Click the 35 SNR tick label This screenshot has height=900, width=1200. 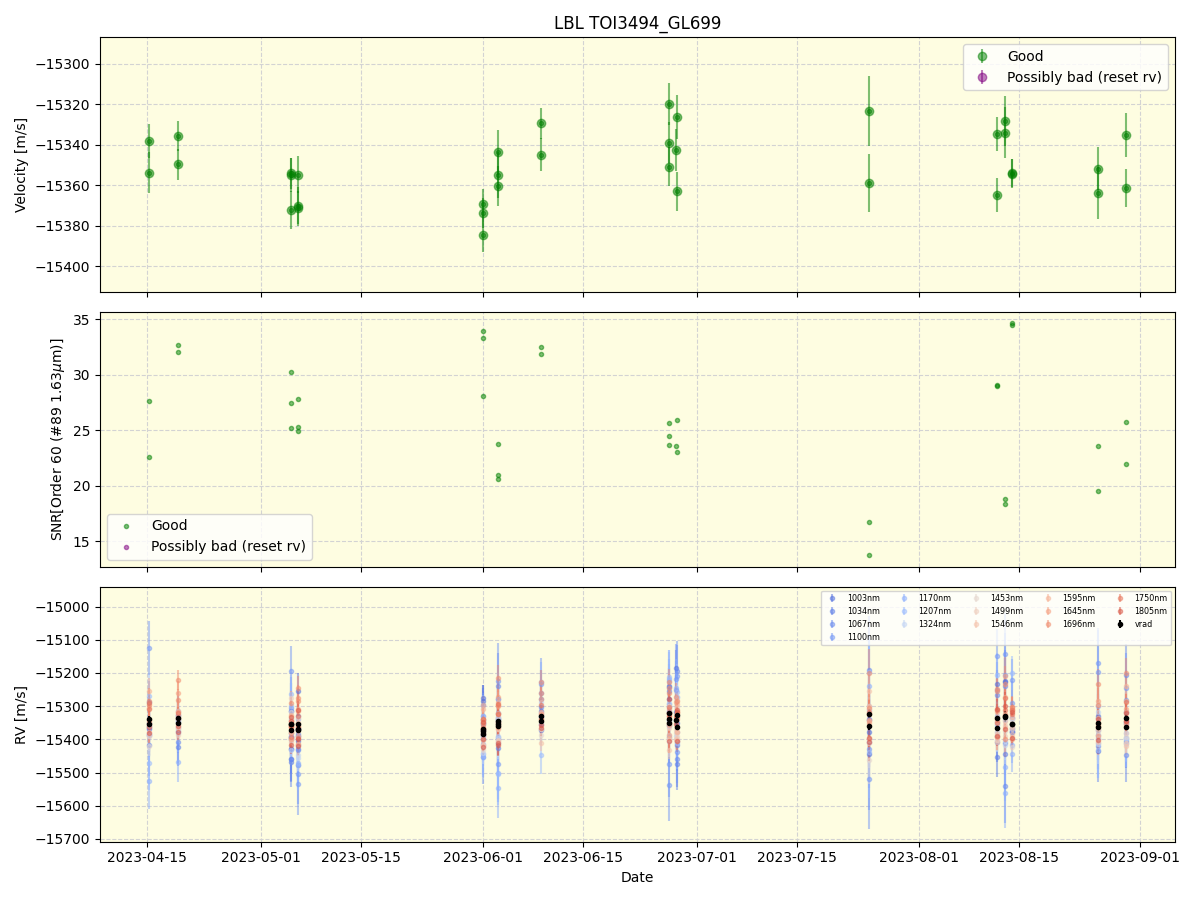[x=83, y=320]
